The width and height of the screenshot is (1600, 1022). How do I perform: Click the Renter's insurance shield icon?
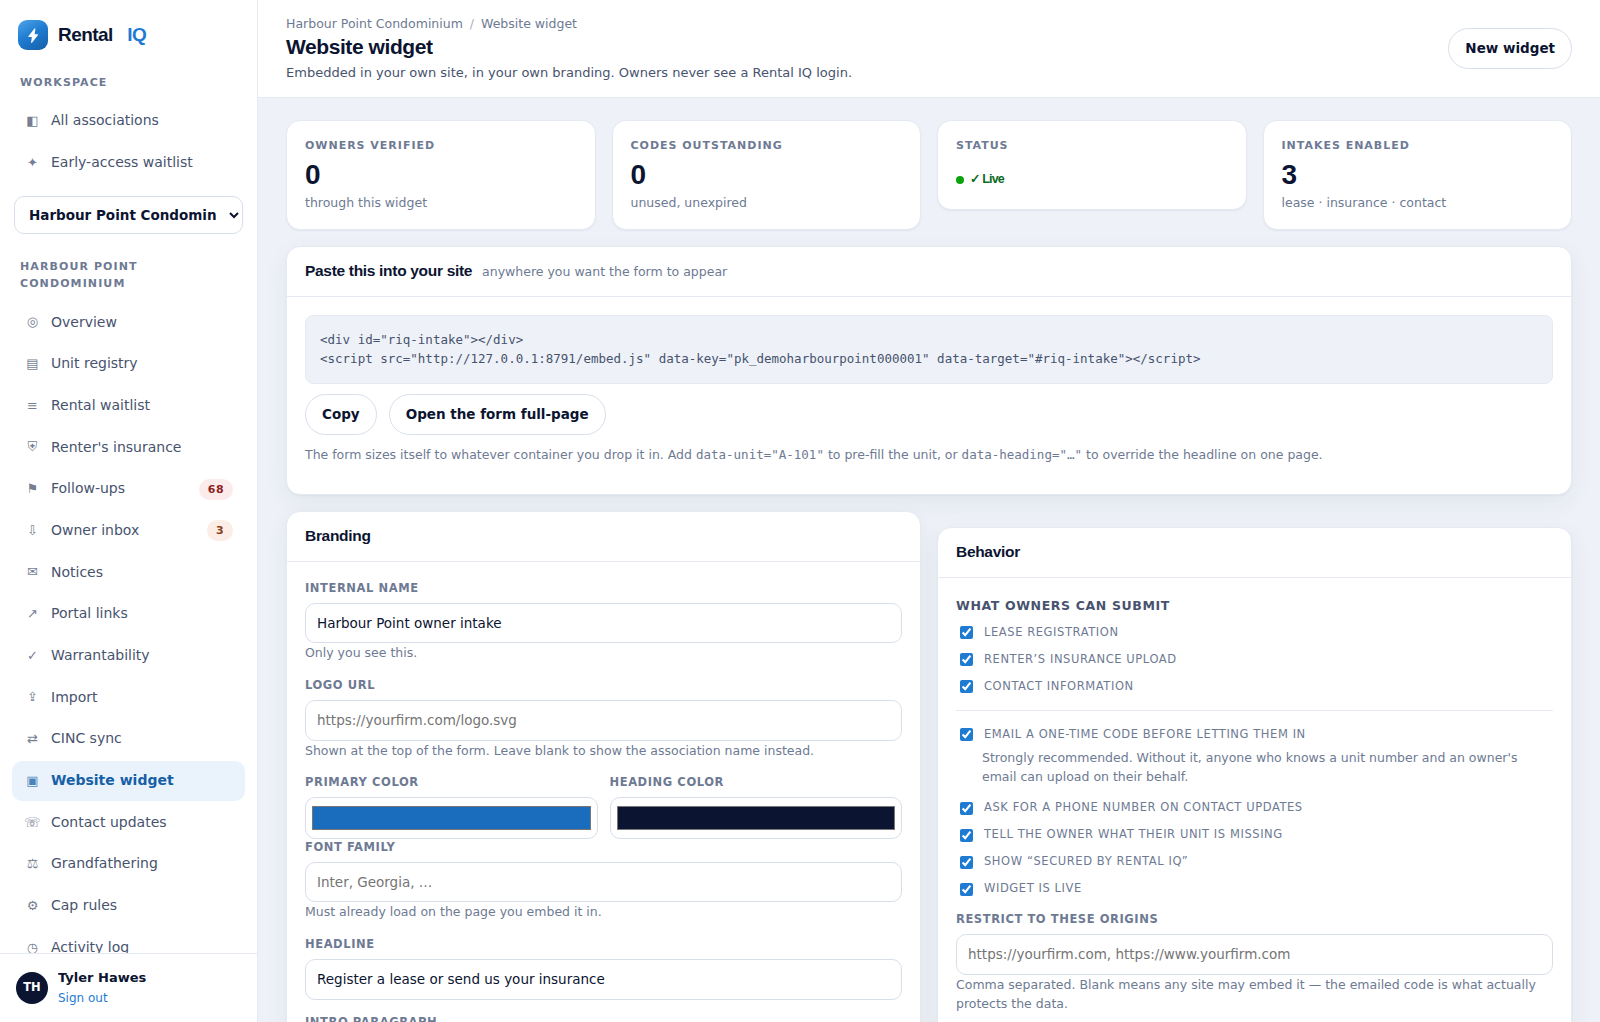[32, 446]
